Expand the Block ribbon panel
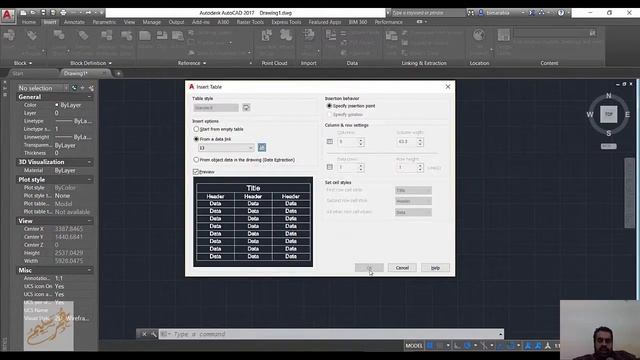This screenshot has width=640, height=360. (x=23, y=63)
